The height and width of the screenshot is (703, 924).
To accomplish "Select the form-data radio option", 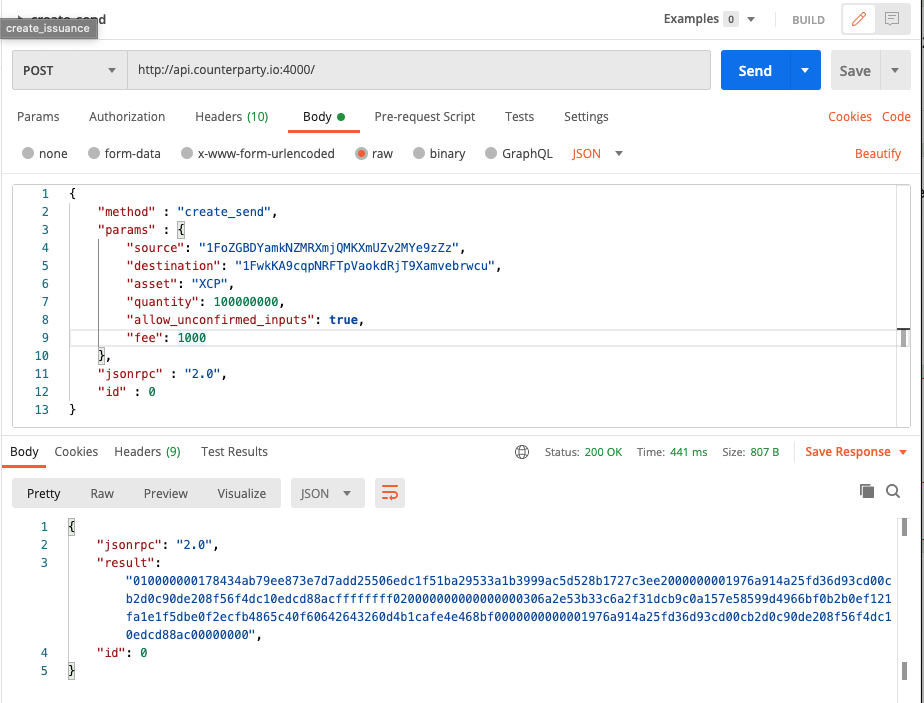I will point(94,153).
